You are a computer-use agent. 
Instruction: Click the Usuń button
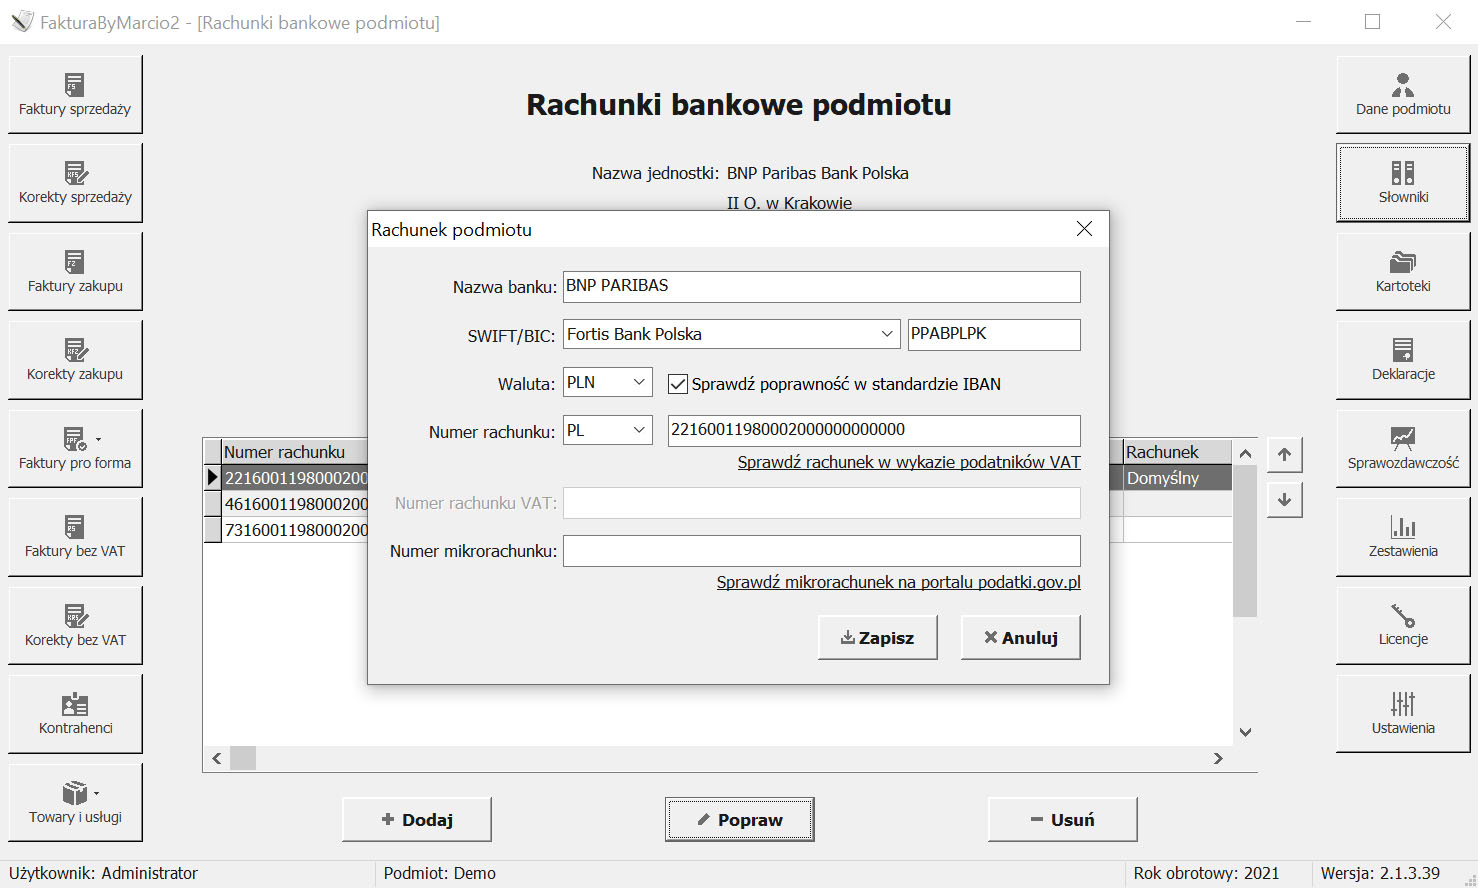[x=1062, y=819]
